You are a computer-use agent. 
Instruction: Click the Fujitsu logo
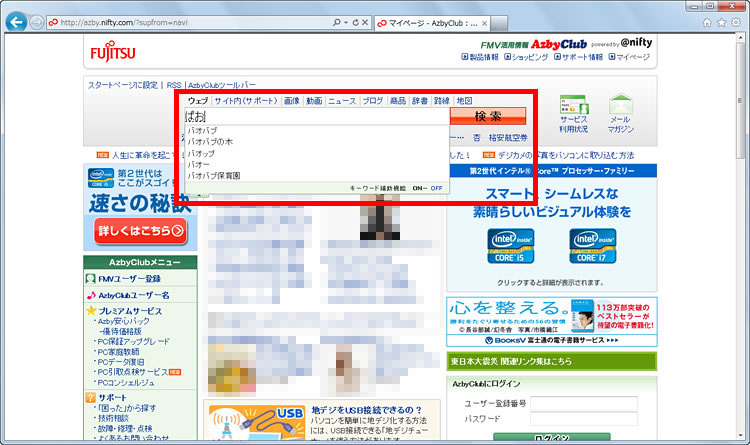click(113, 53)
